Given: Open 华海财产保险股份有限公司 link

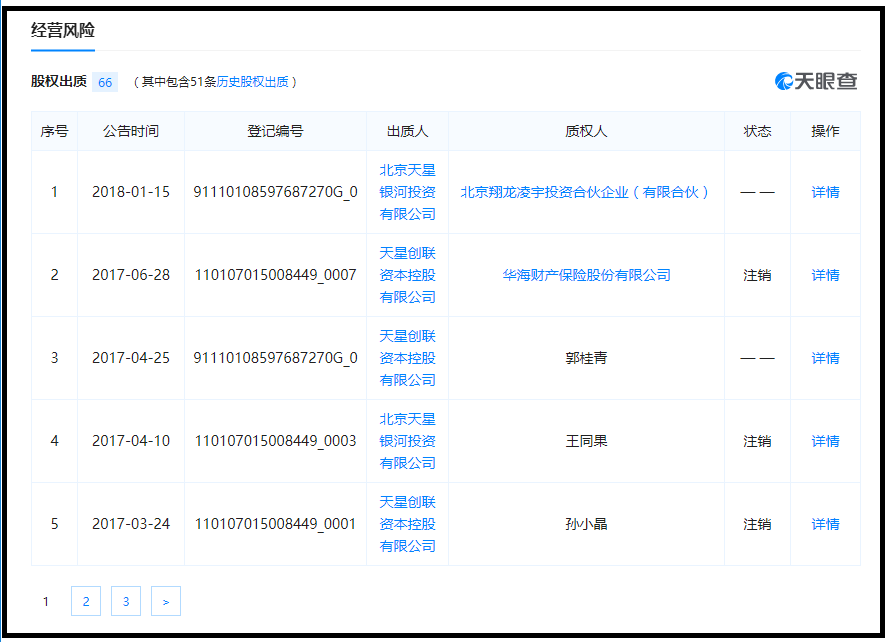Looking at the screenshot, I should click(586, 275).
